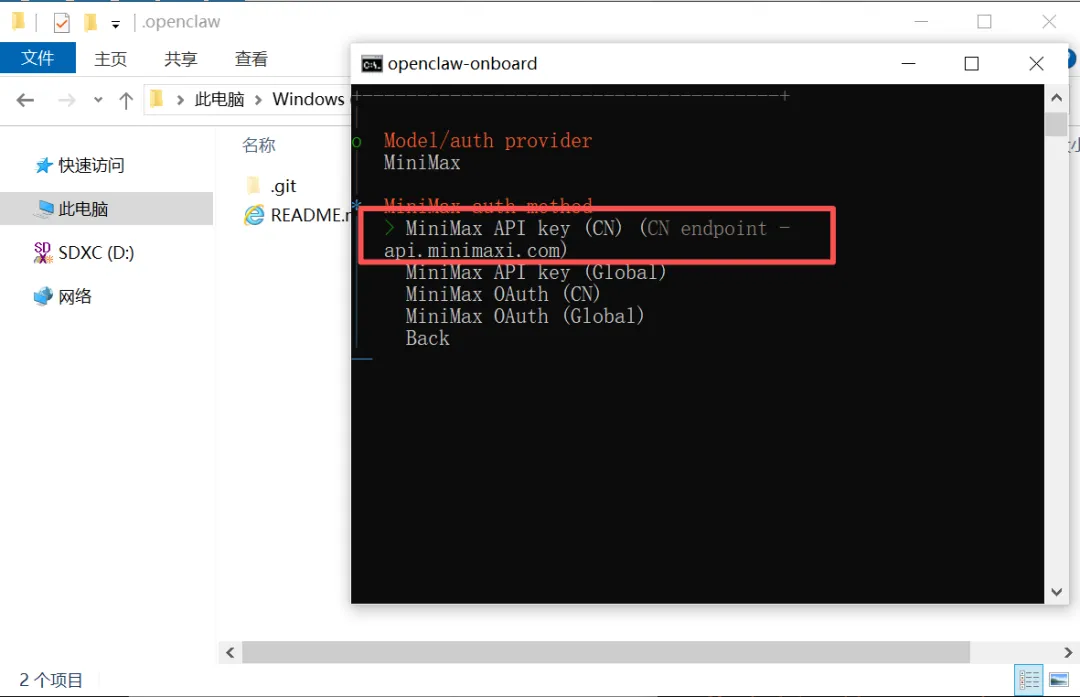The image size is (1080, 697).
Task: Click the openclaw-onboard console window icon
Action: tap(371, 64)
